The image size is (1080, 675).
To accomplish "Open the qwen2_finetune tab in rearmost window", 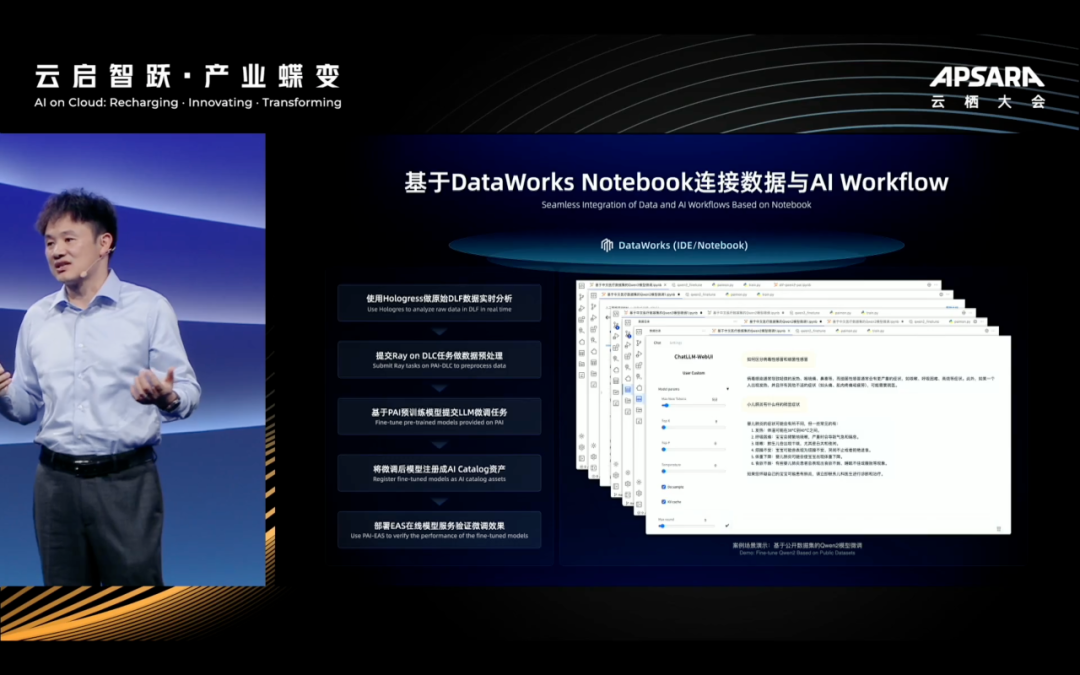I will click(x=687, y=284).
